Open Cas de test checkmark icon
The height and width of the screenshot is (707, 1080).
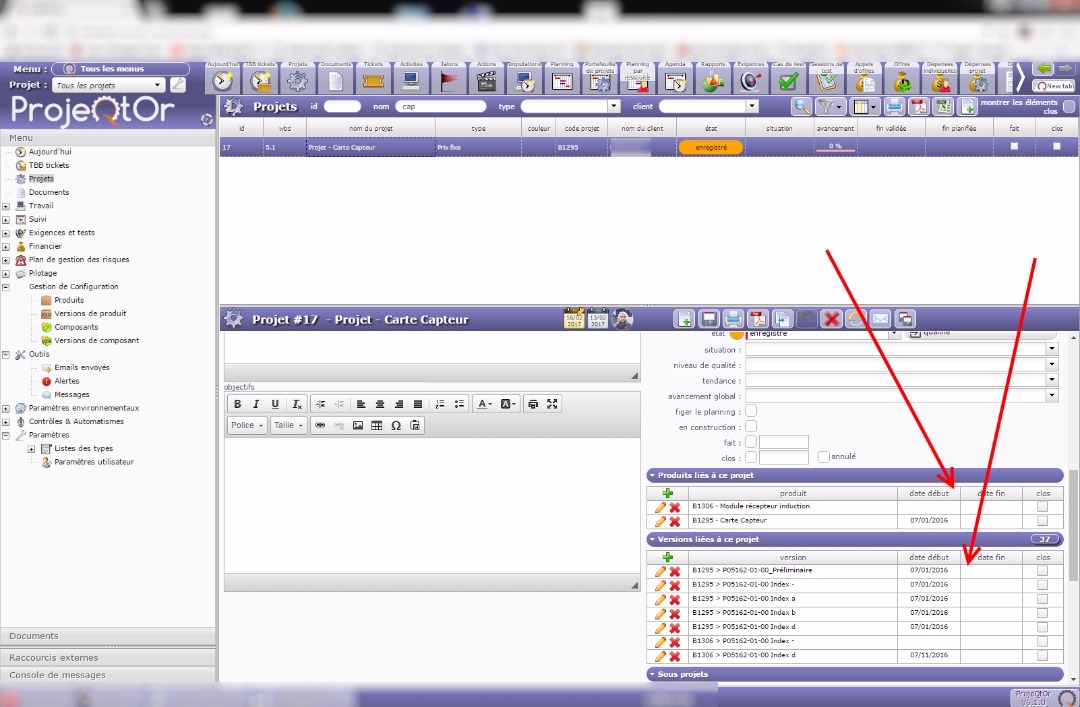click(x=789, y=81)
